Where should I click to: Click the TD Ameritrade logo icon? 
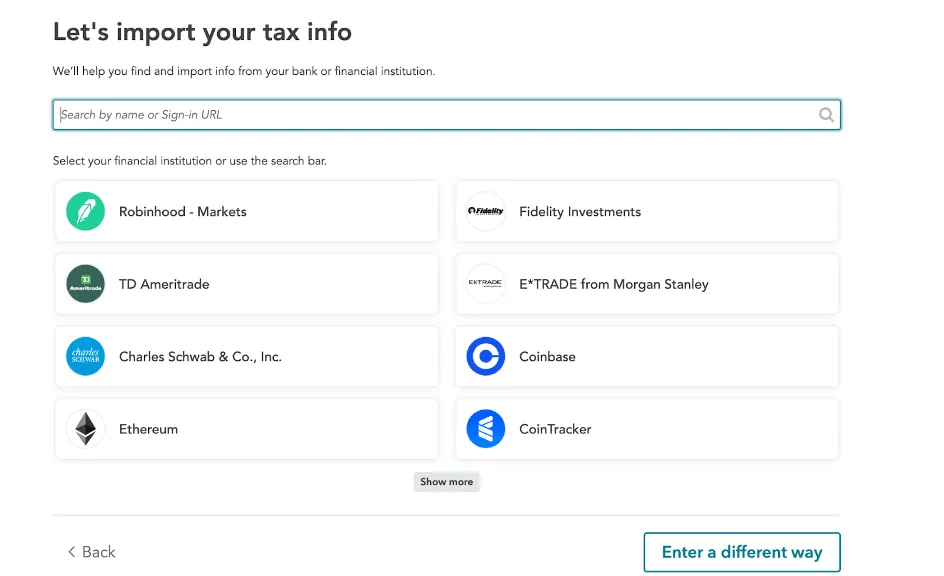coord(85,284)
